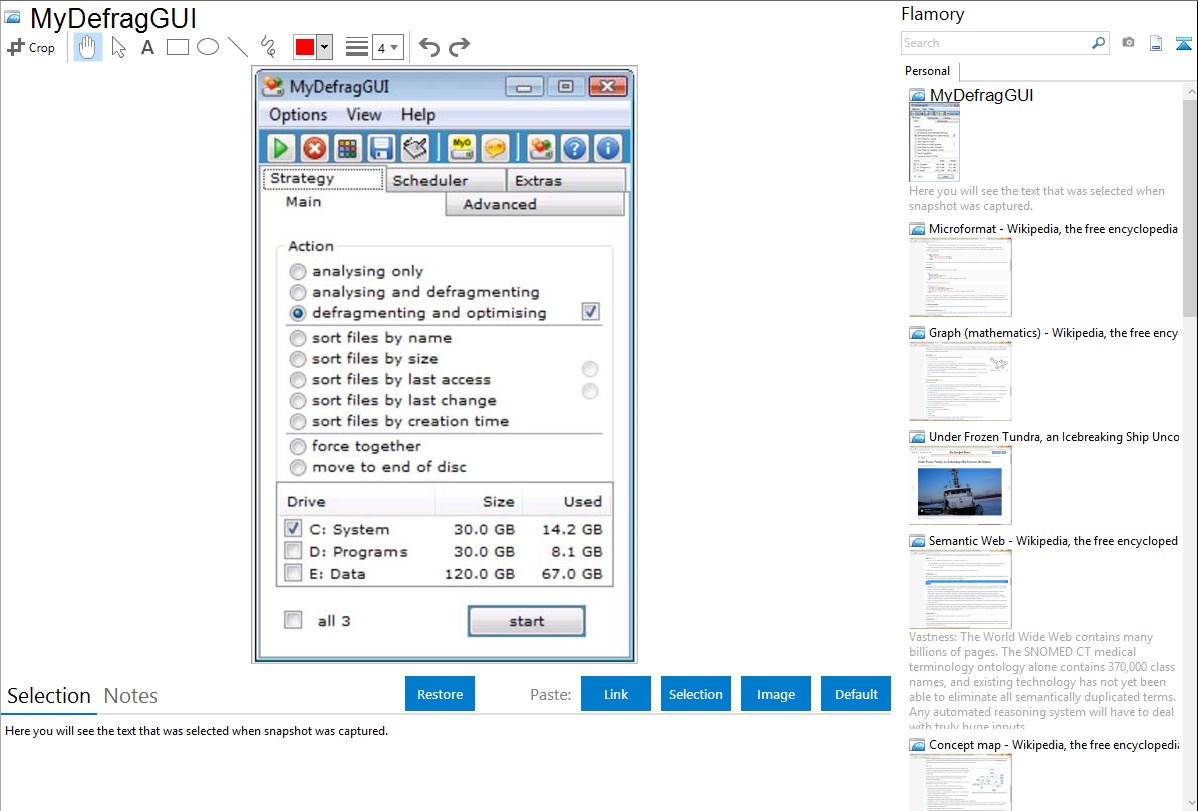This screenshot has width=1198, height=811.
Task: Check the E: Data drive checkbox
Action: pyautogui.click(x=293, y=573)
